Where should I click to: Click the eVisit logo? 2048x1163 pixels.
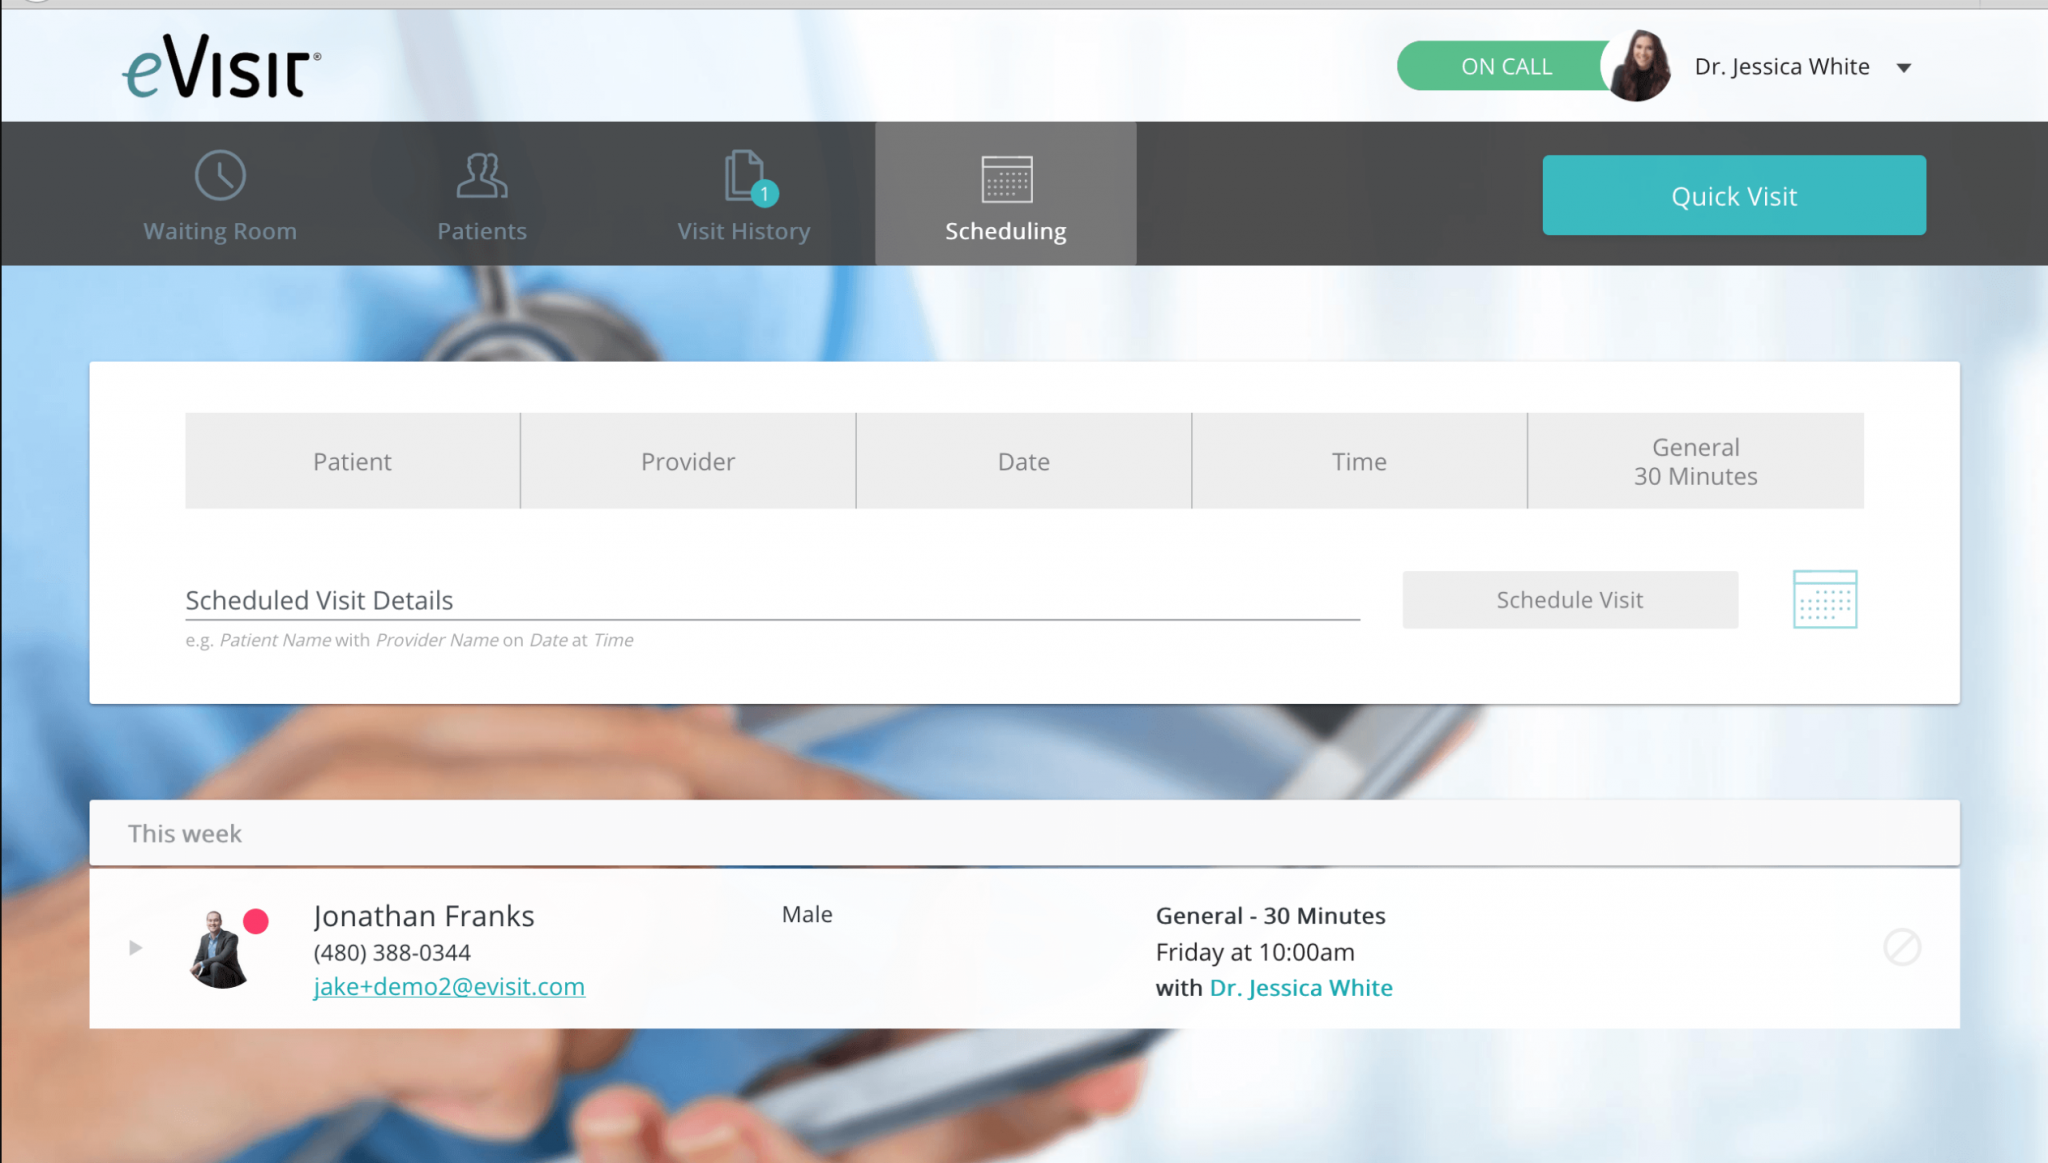click(222, 67)
